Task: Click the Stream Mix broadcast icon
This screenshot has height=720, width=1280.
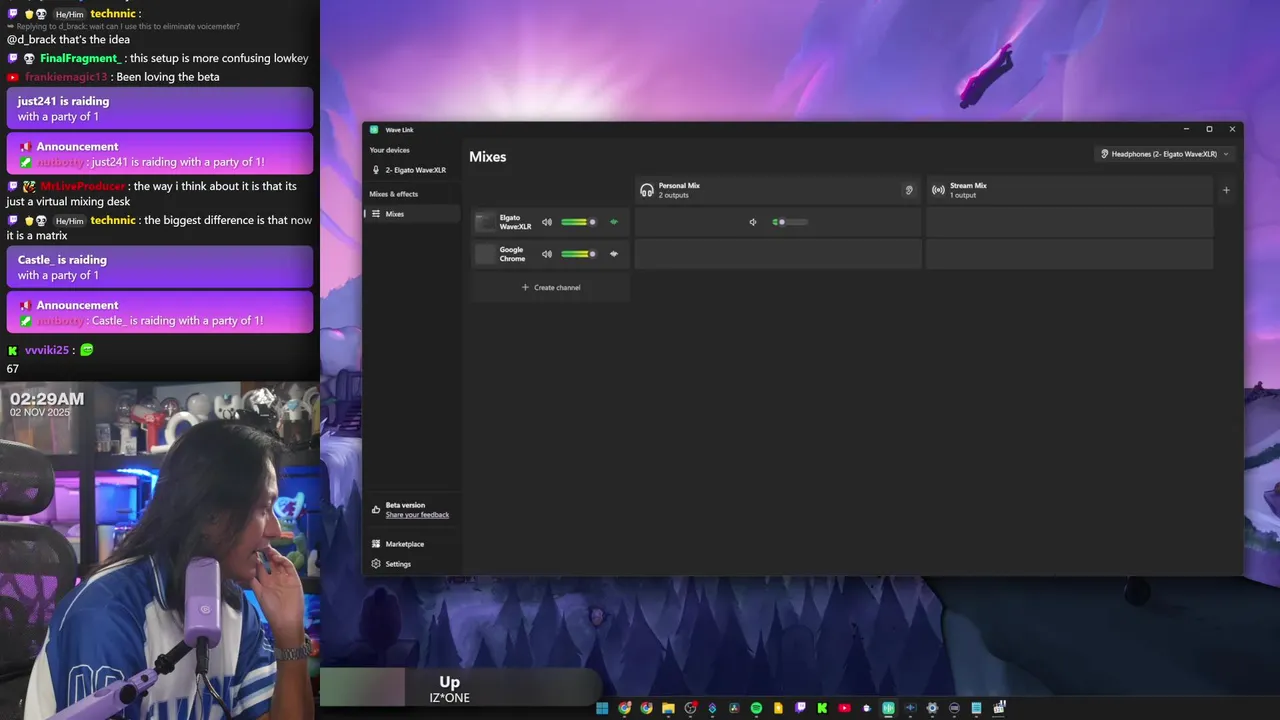Action: tap(938, 190)
